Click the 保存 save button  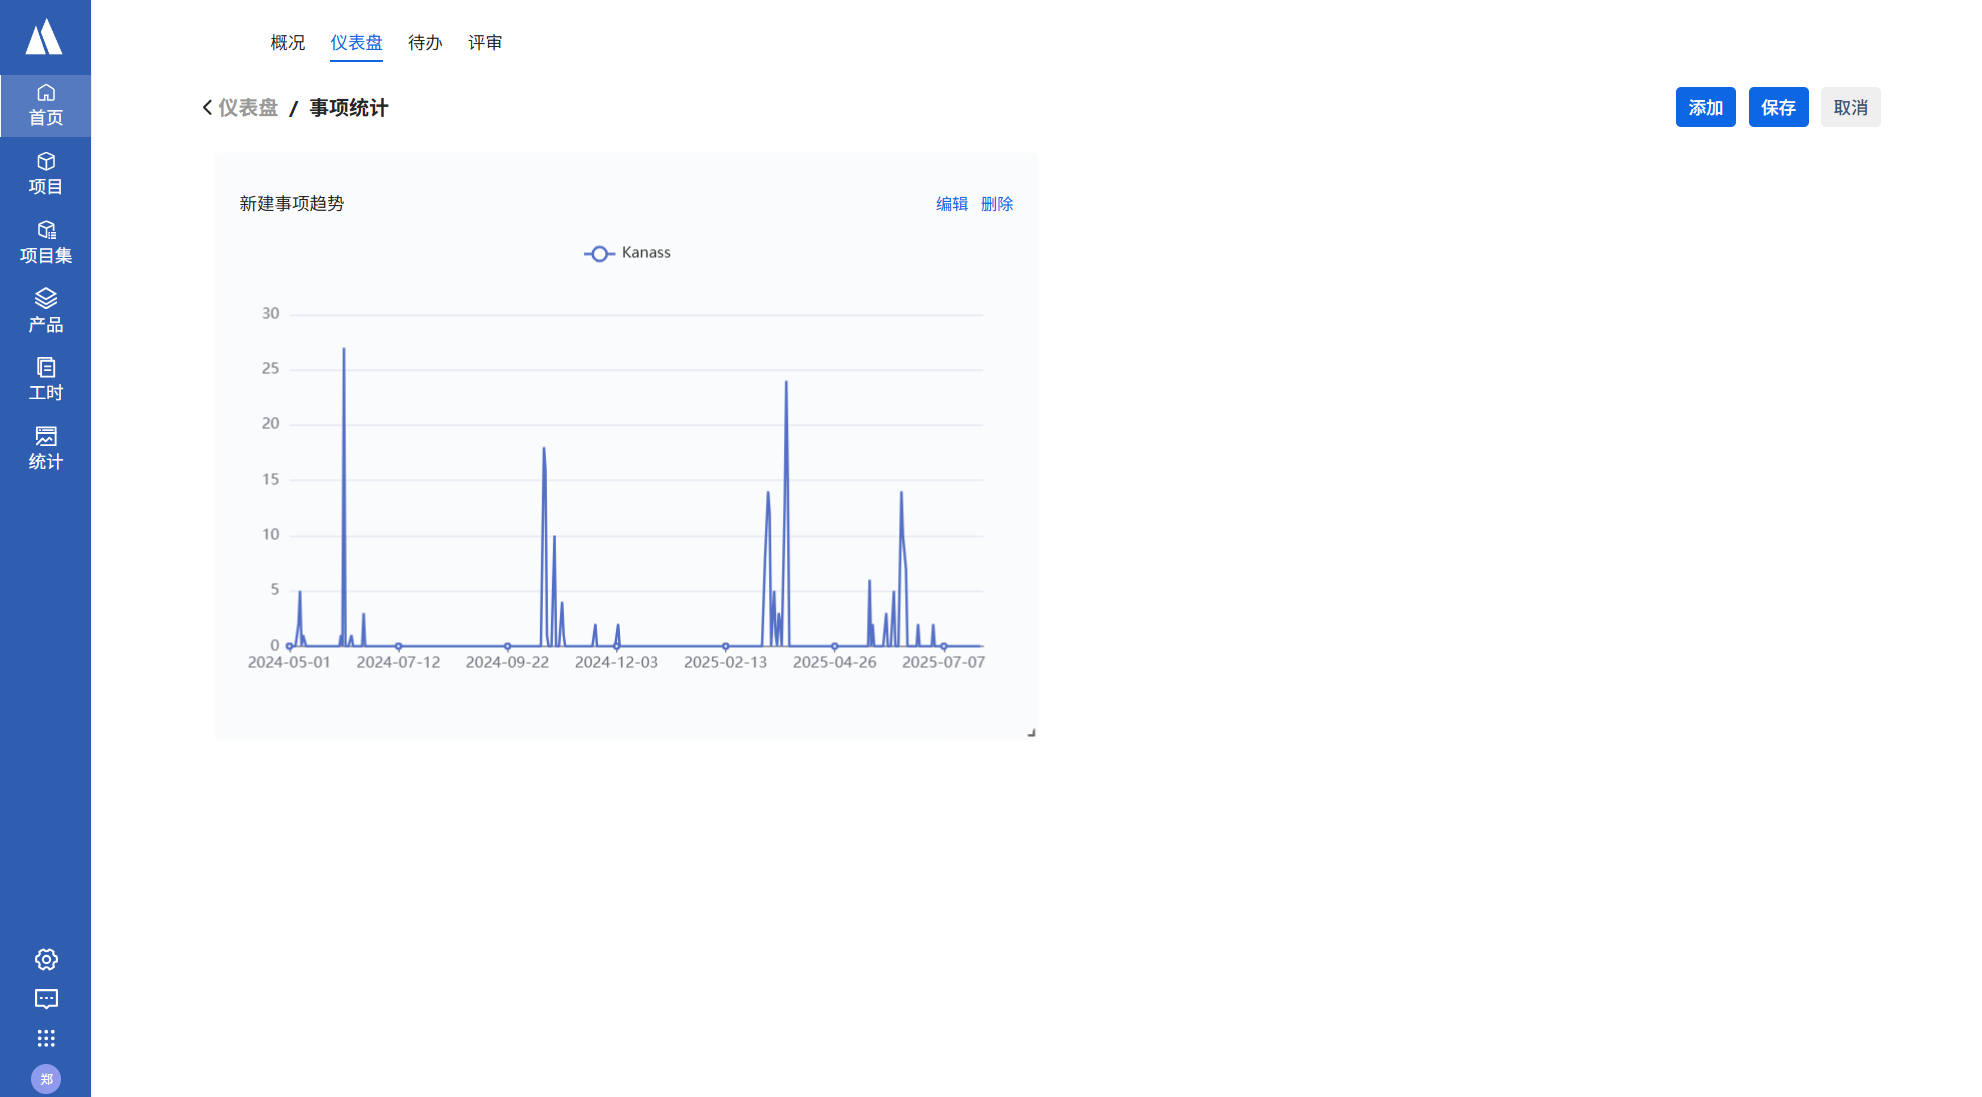point(1778,107)
